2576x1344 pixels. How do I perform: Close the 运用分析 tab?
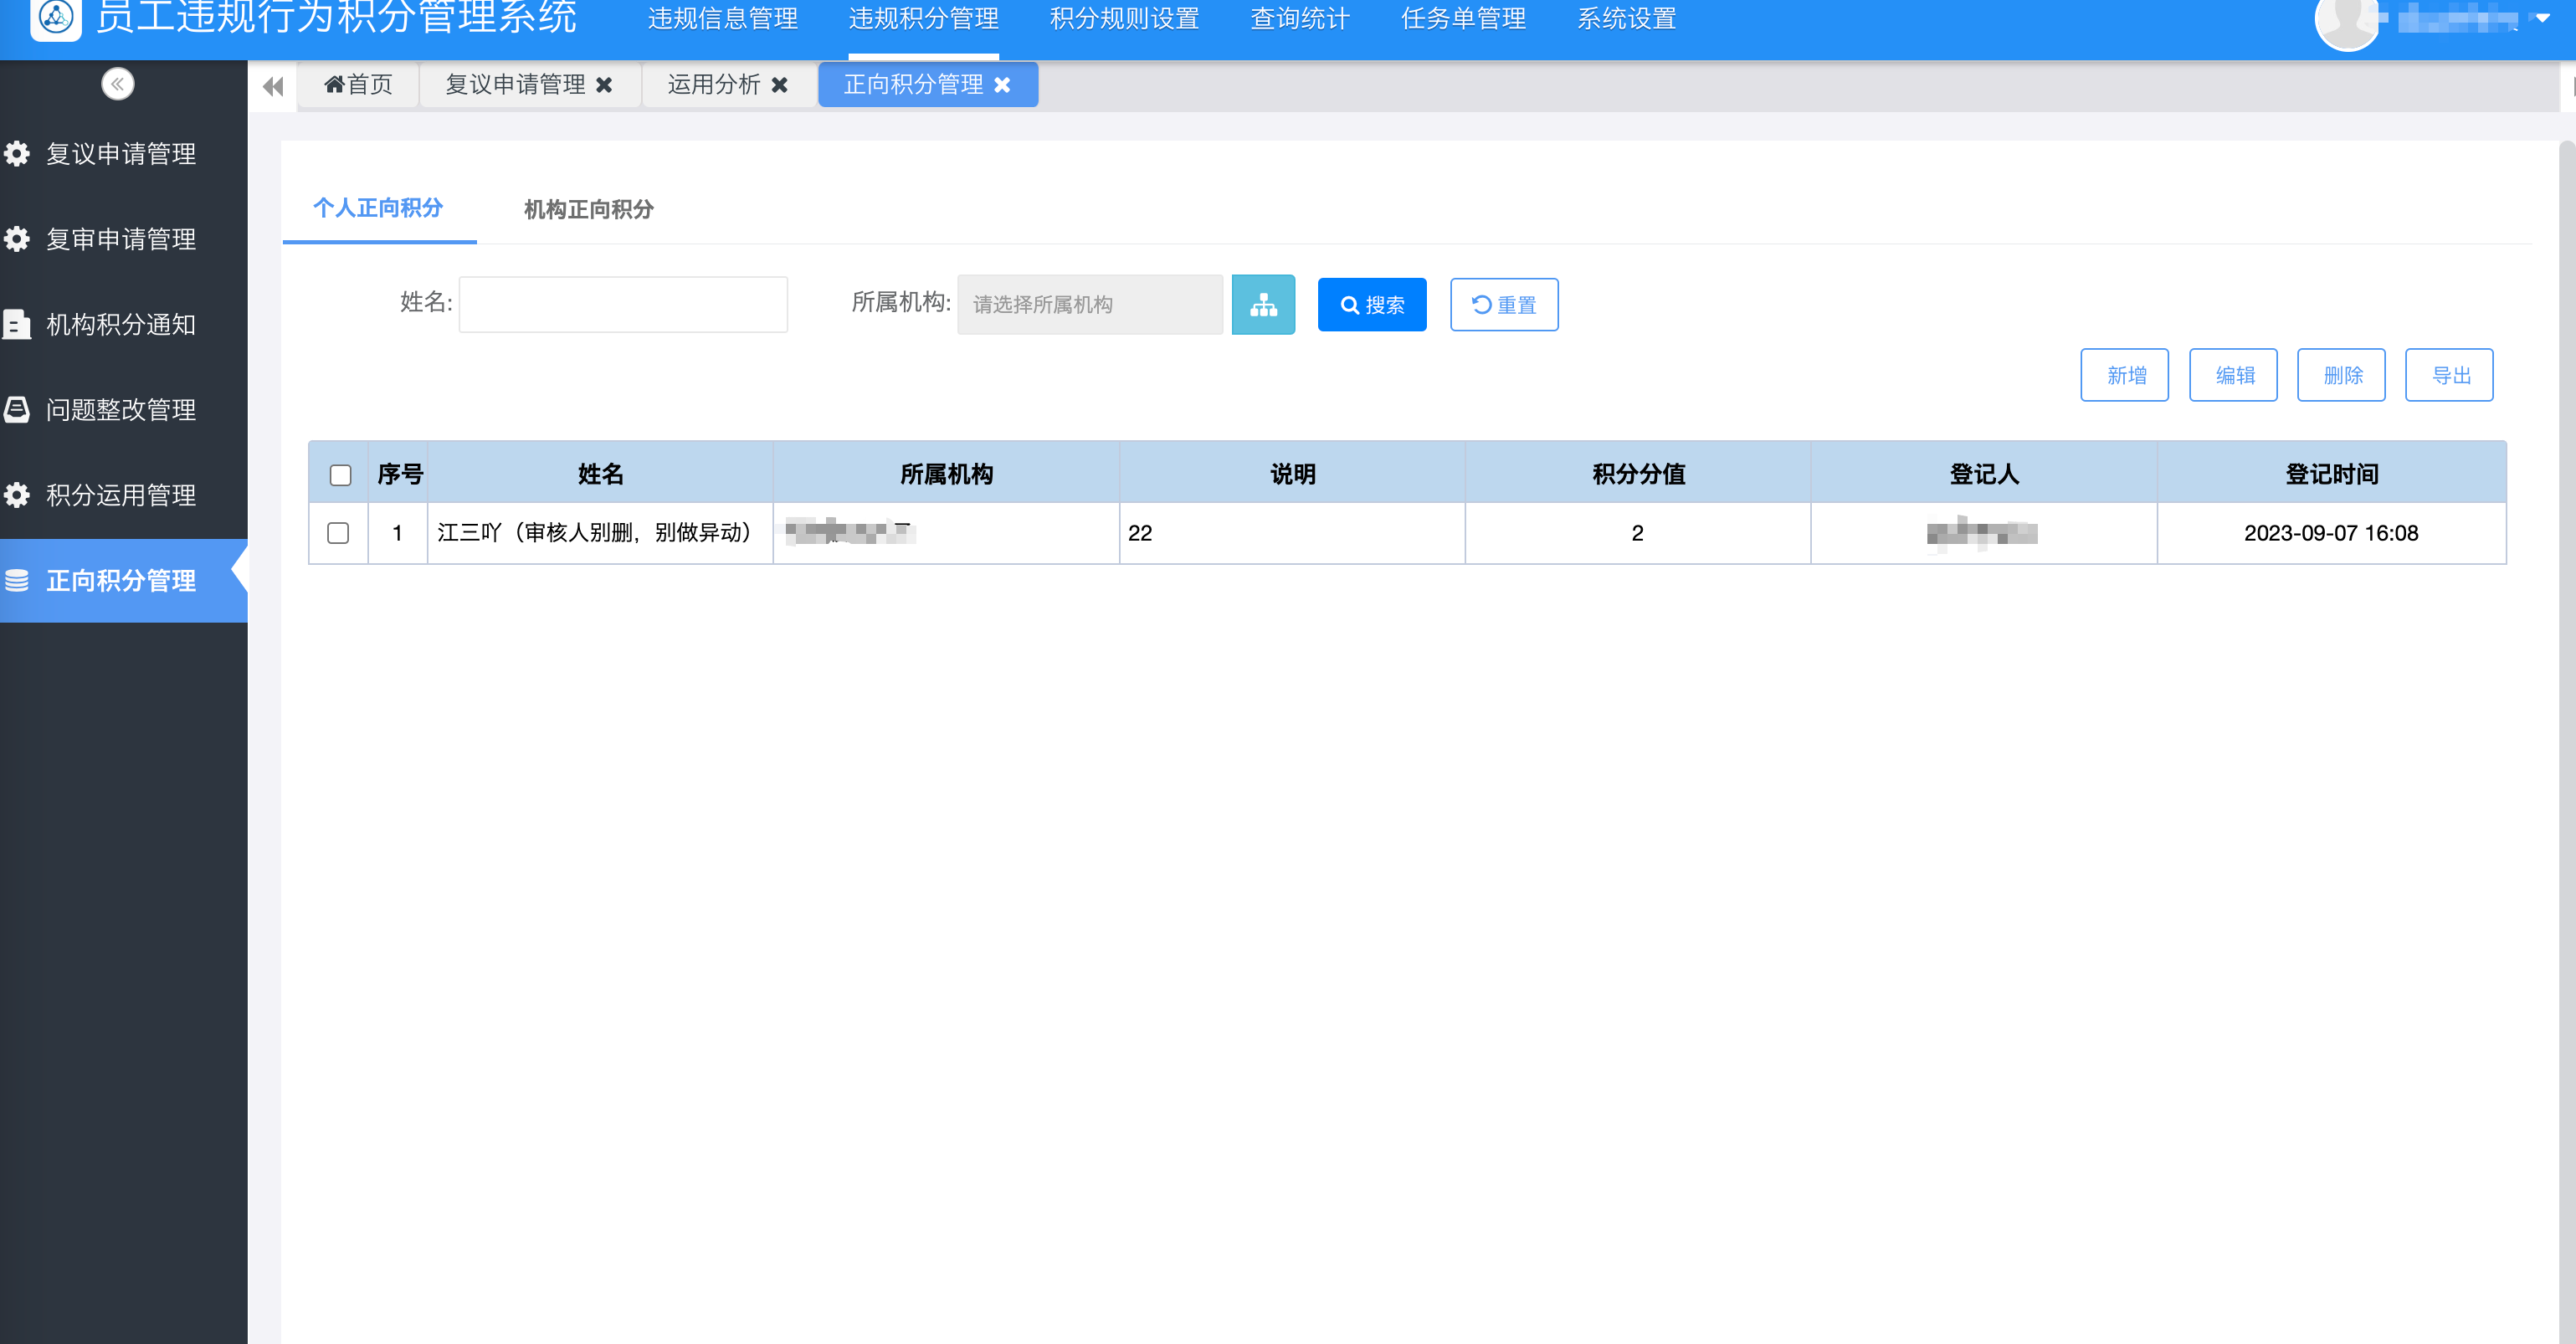(780, 86)
